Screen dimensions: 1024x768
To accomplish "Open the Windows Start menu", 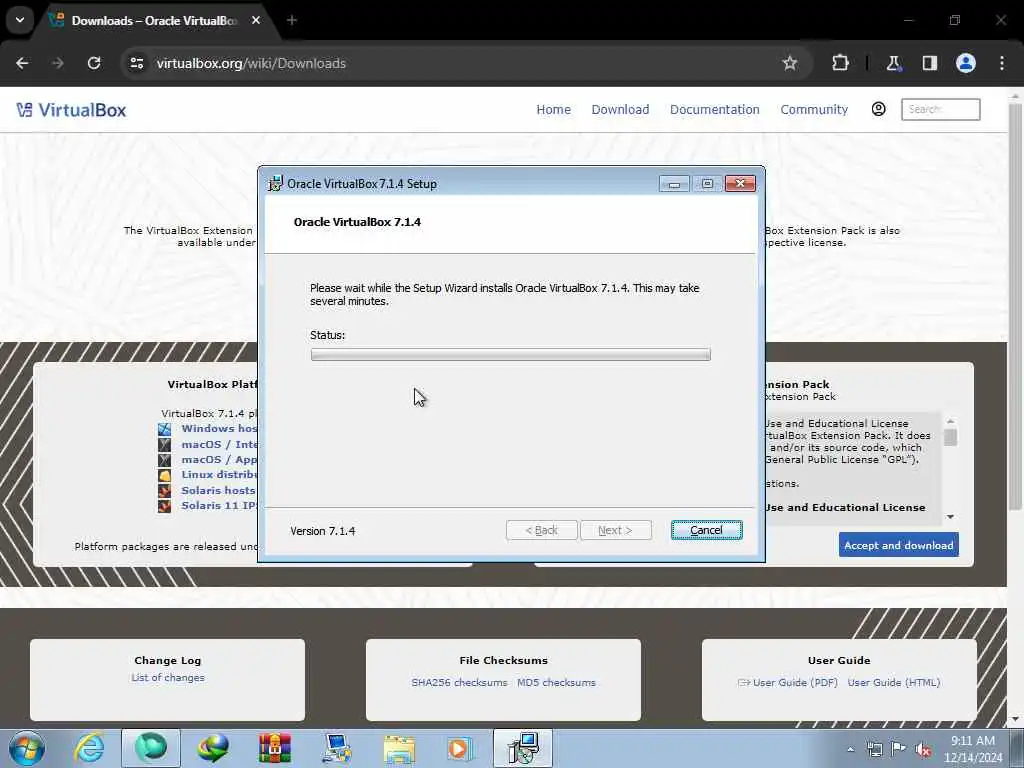I will pos(27,748).
